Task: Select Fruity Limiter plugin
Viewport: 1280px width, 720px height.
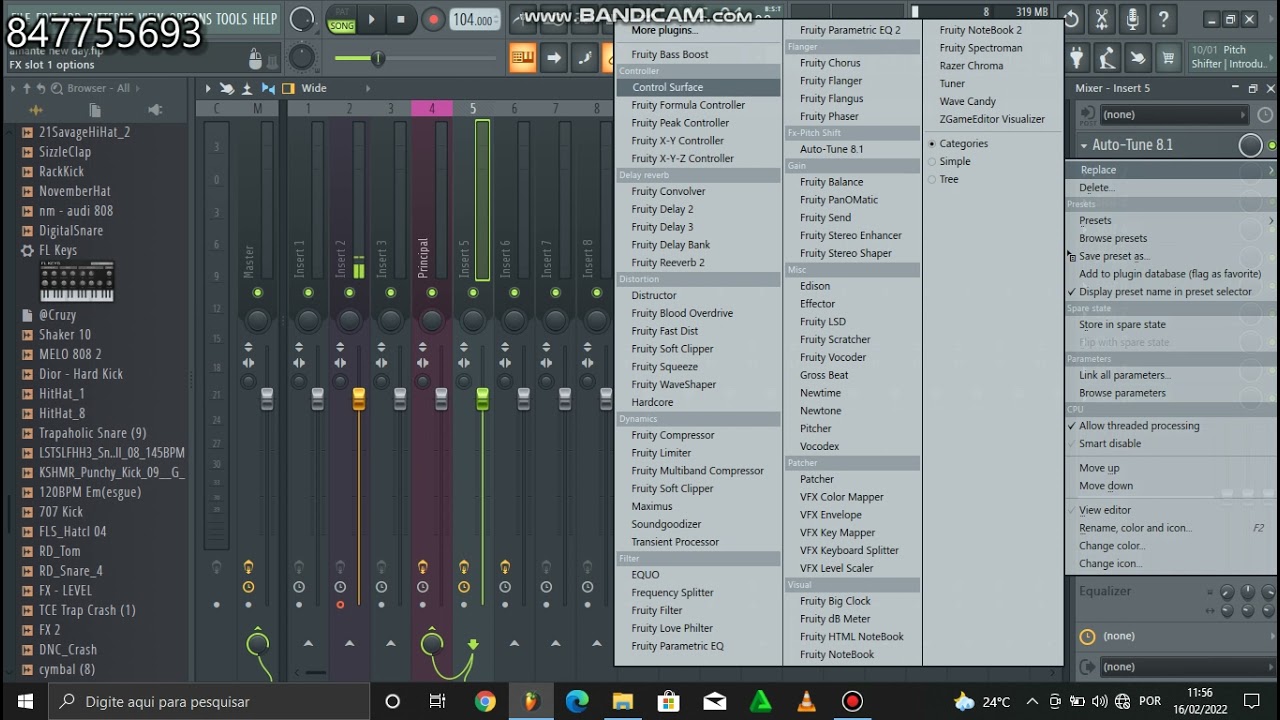Action: 661,453
